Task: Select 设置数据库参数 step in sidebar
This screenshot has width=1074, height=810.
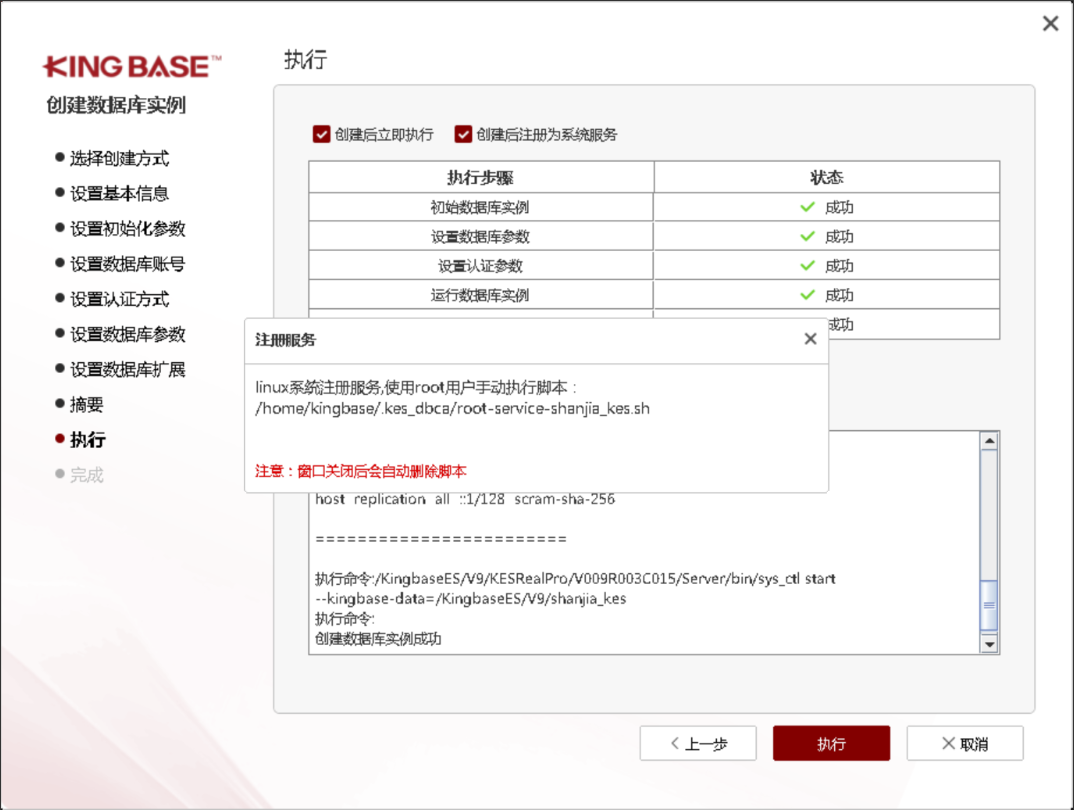Action: pyautogui.click(x=127, y=334)
